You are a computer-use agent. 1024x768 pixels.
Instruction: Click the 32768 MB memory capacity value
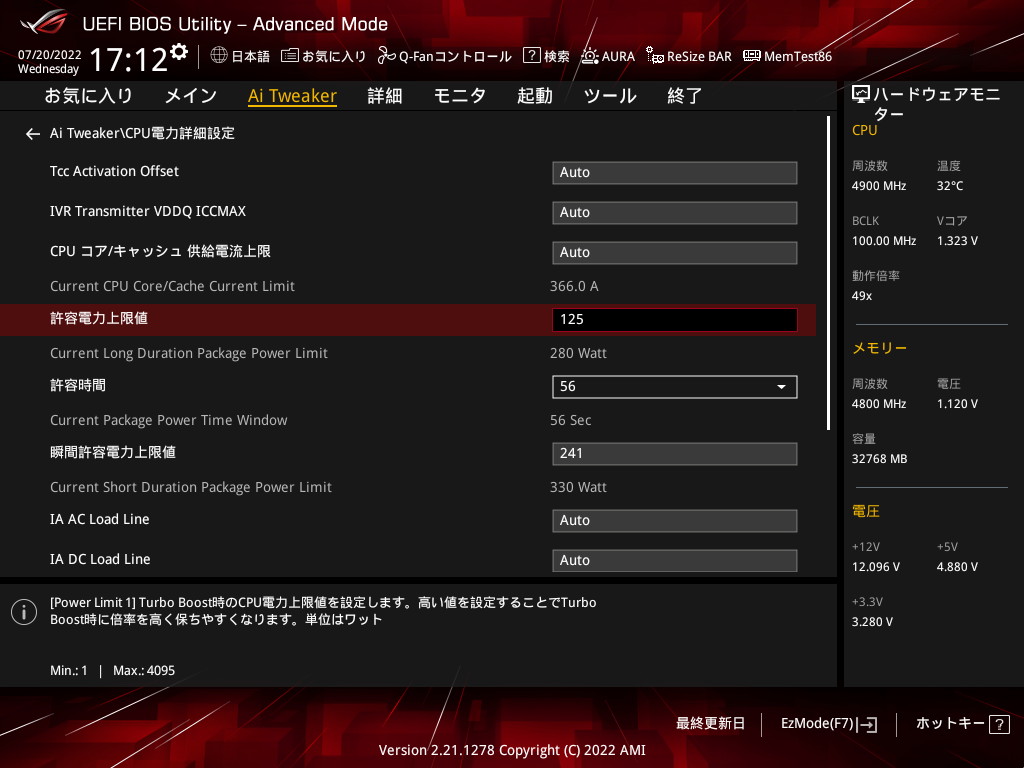coord(879,459)
